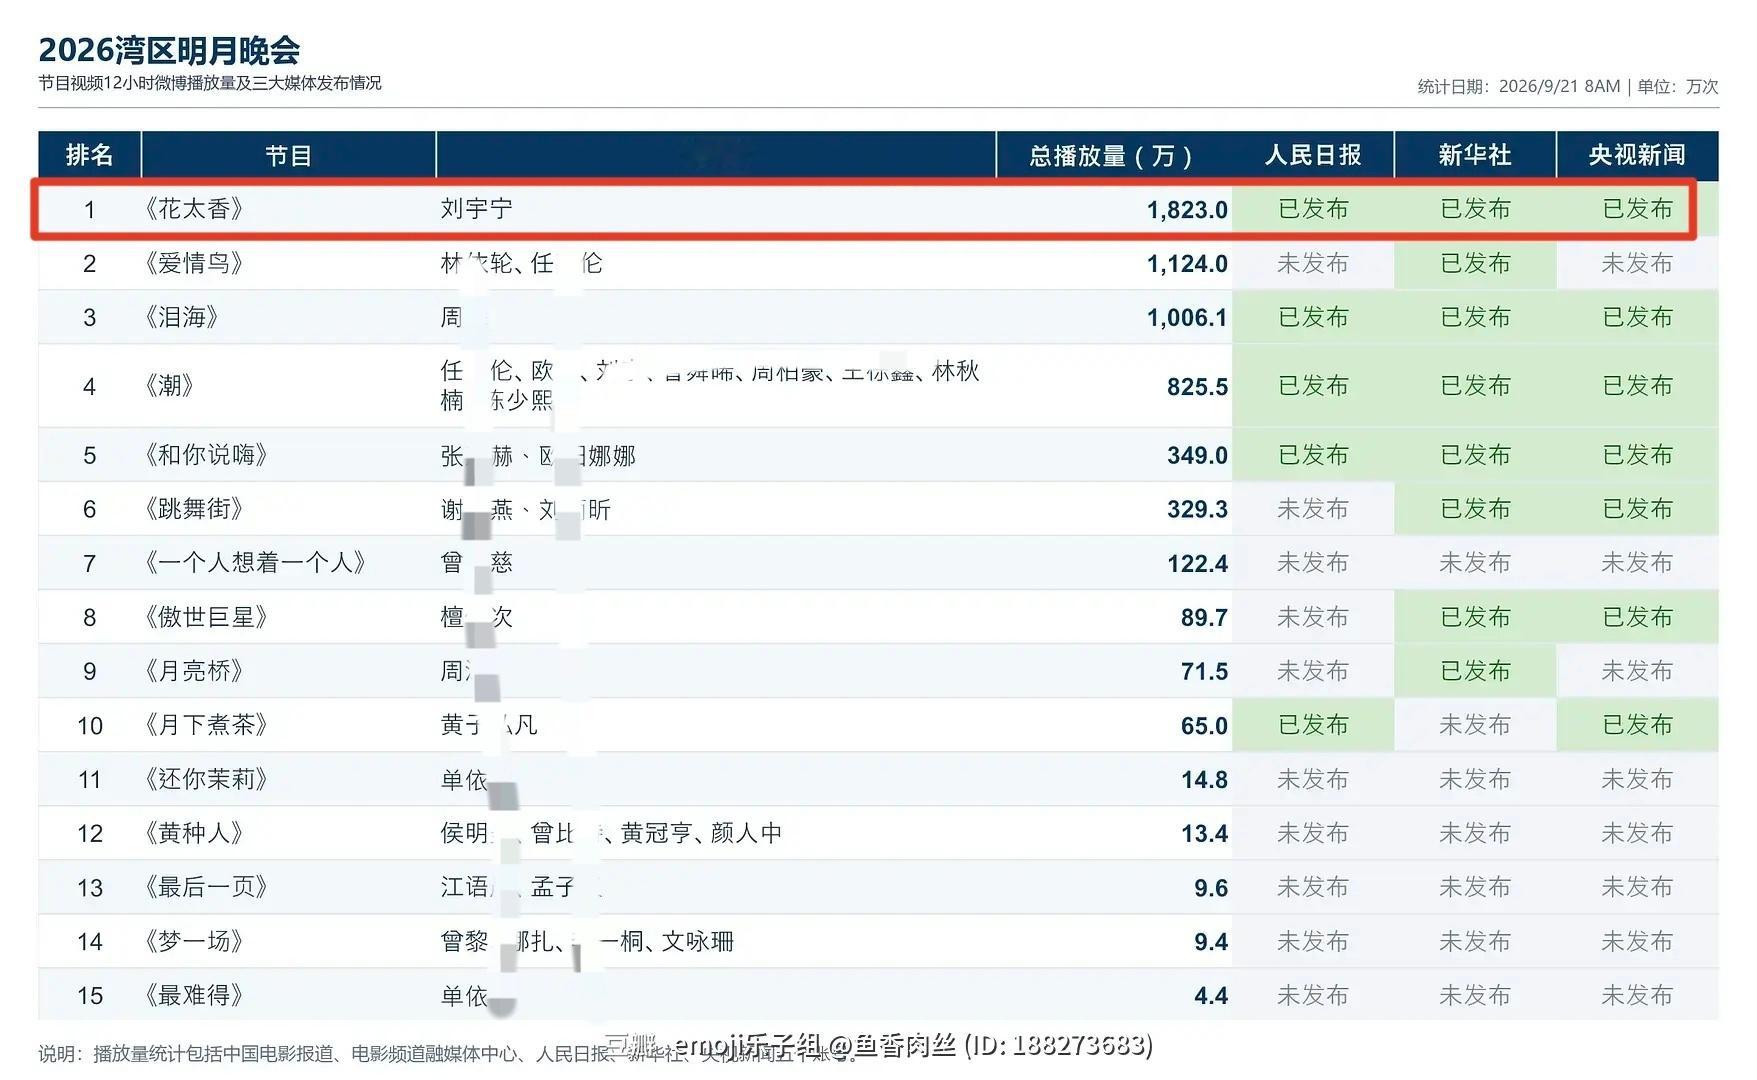Click the 说明 footnote about 播放量统计
This screenshot has height=1080, width=1757.
click(x=448, y=1054)
